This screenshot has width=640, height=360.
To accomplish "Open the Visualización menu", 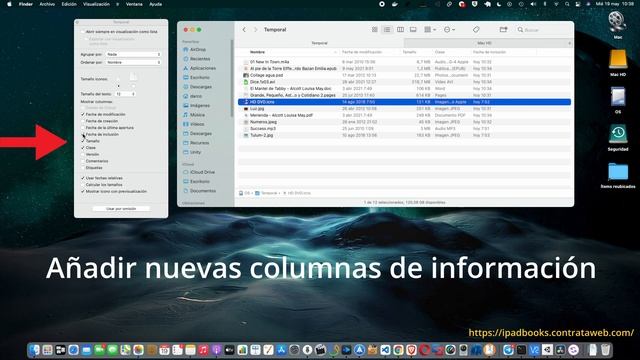I will click(x=96, y=4).
